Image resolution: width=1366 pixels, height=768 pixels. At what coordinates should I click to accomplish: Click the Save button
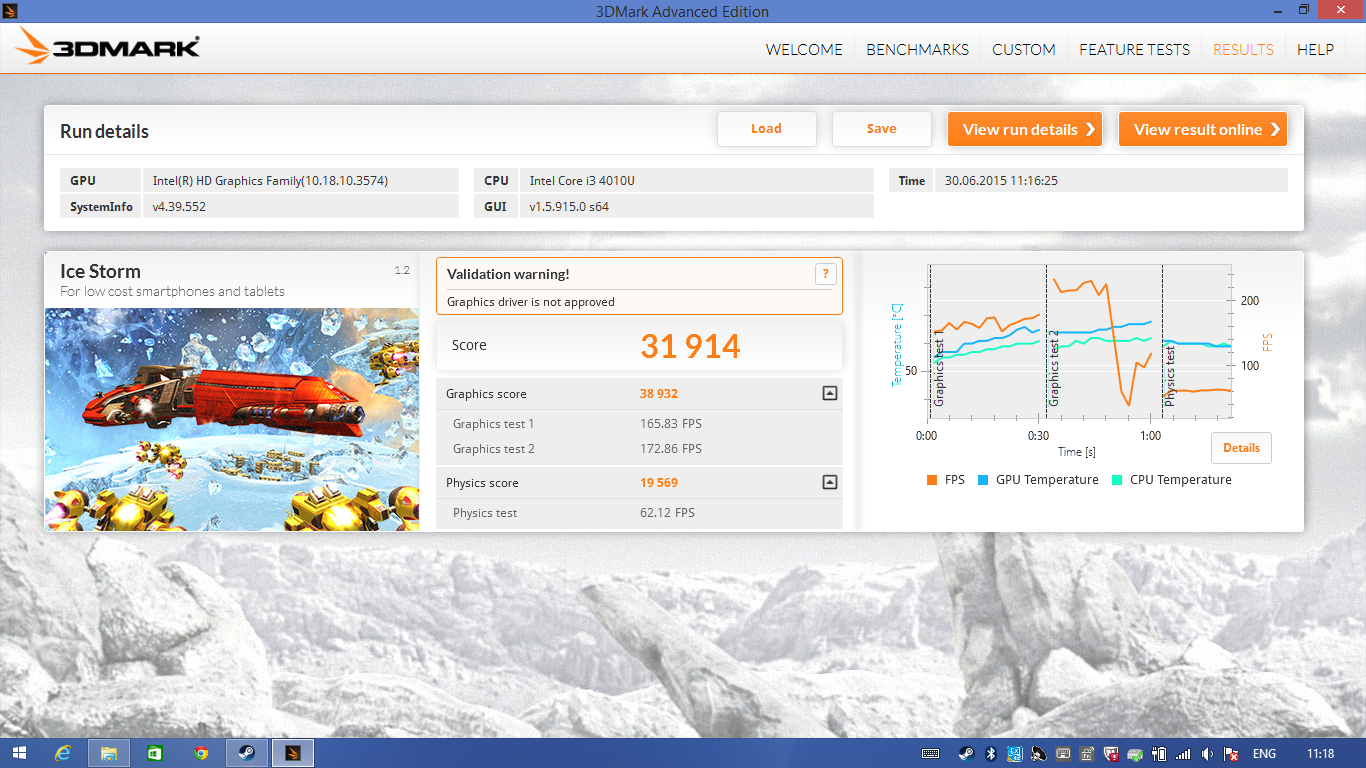pyautogui.click(x=882, y=129)
